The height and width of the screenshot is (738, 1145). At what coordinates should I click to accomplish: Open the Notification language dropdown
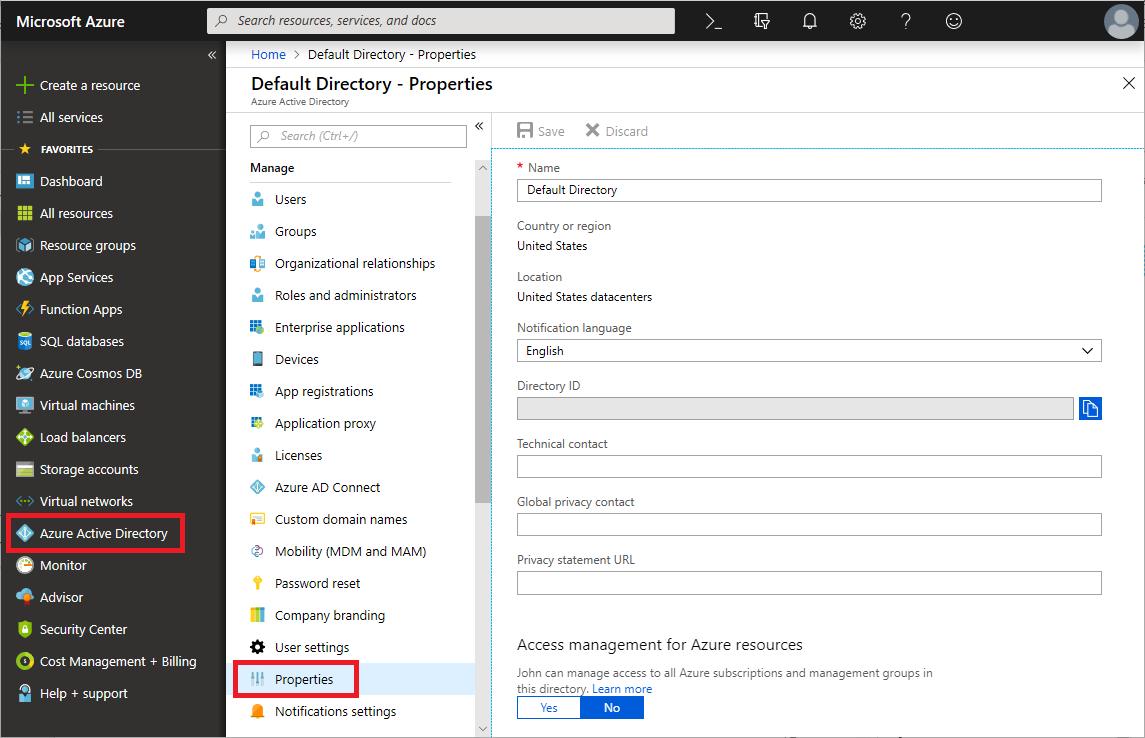(809, 350)
